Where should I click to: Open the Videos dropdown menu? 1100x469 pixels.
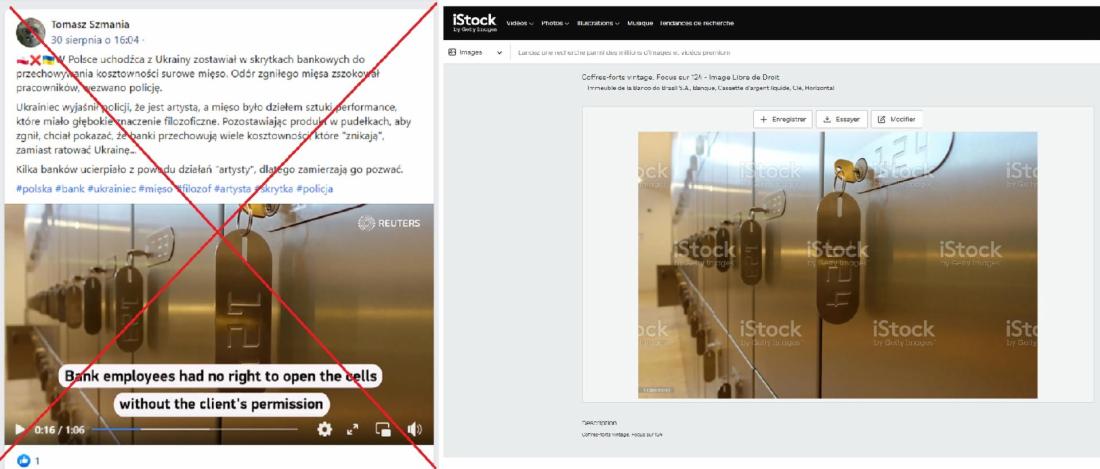click(x=520, y=23)
